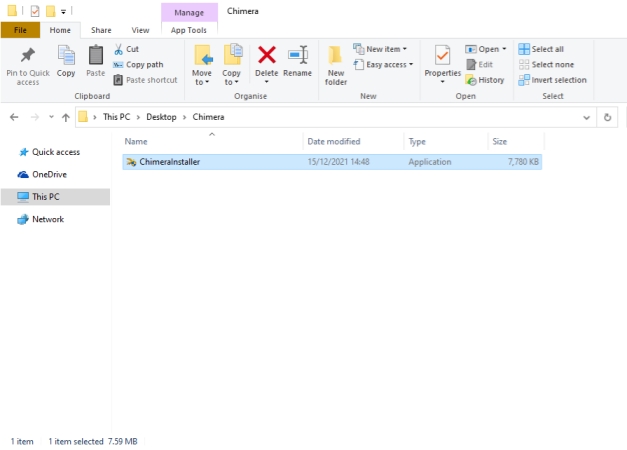Expand the Properties dropdown arrow
Screen dimensions: 627x450
(443, 82)
